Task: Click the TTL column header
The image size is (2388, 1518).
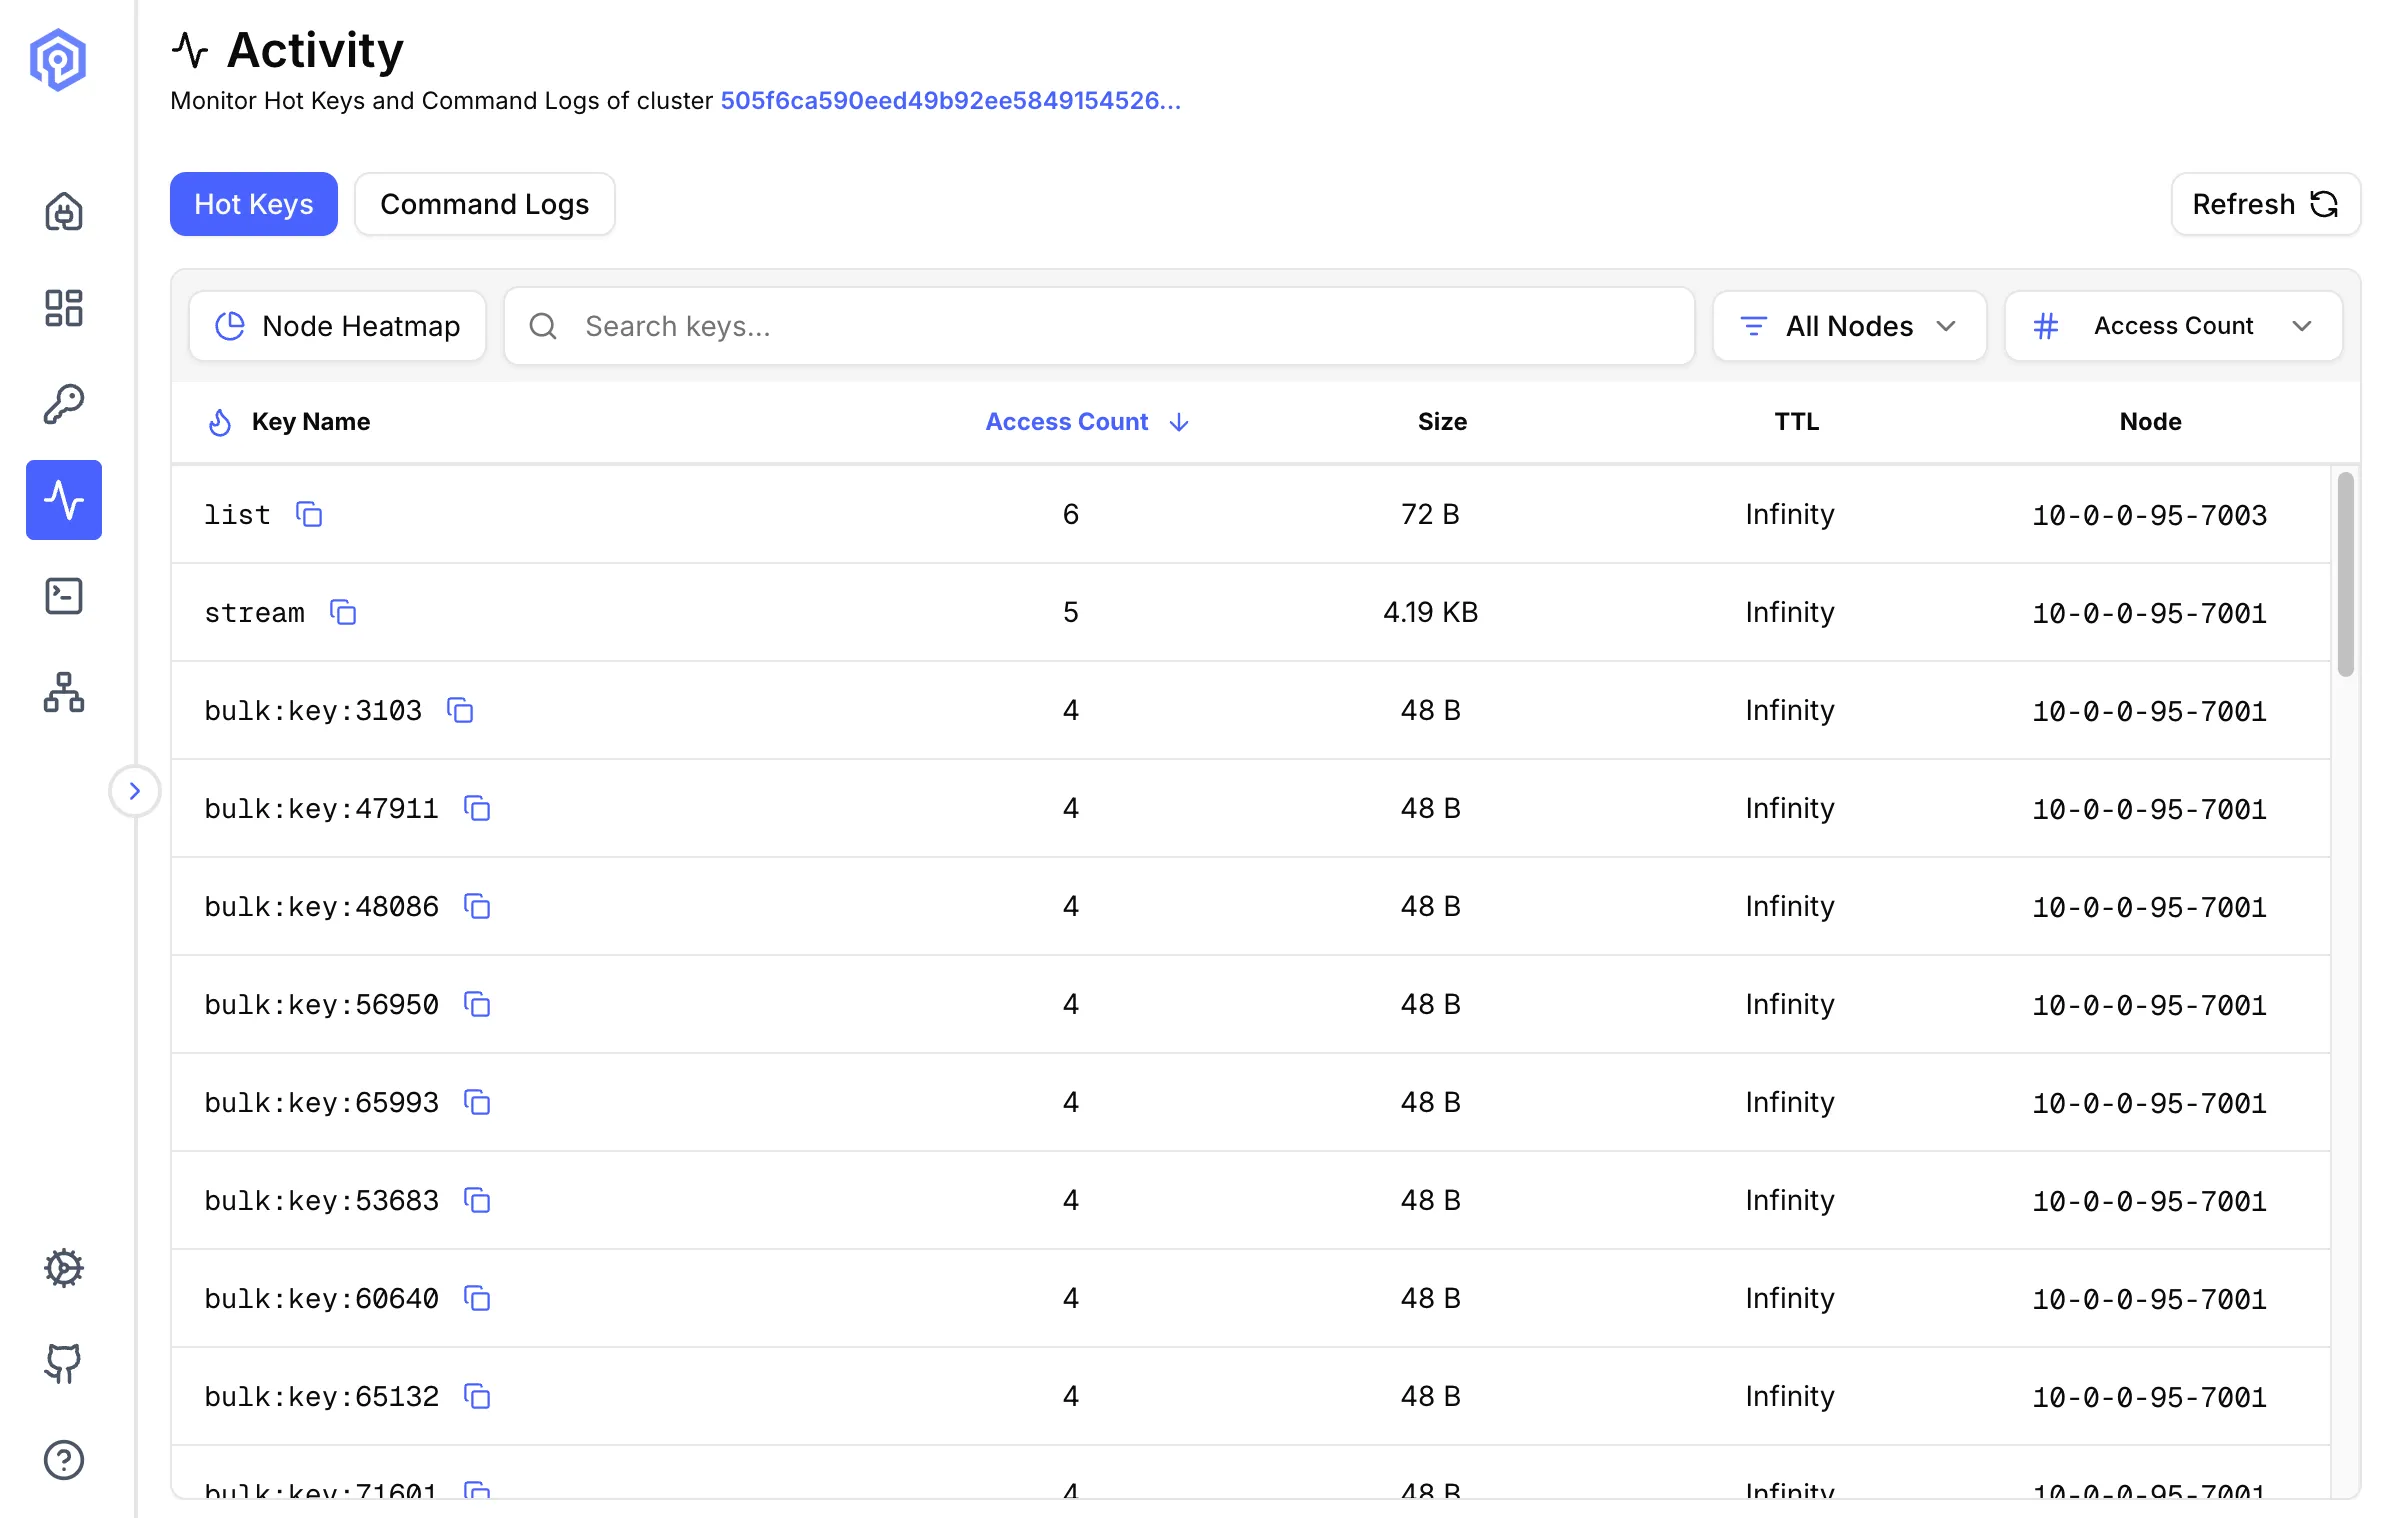Action: pos(1797,422)
